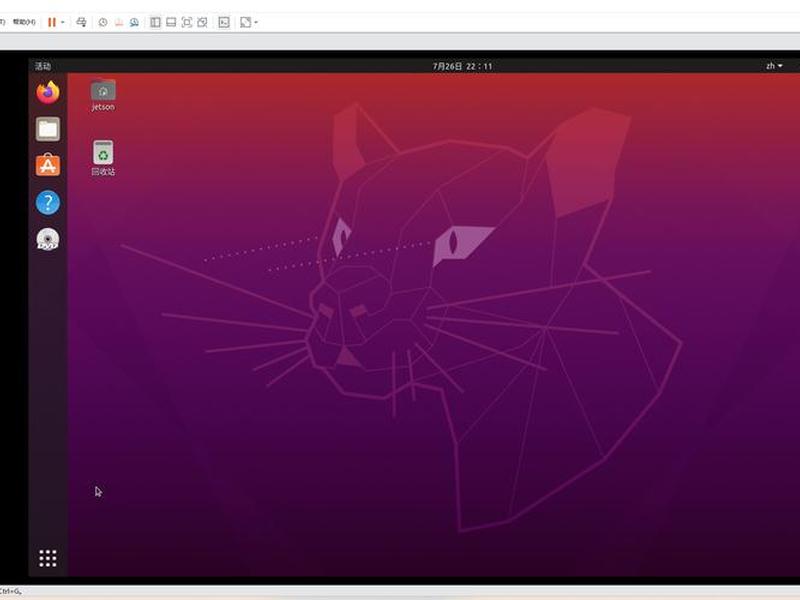Open the 帮助(H) help menu

point(24,22)
